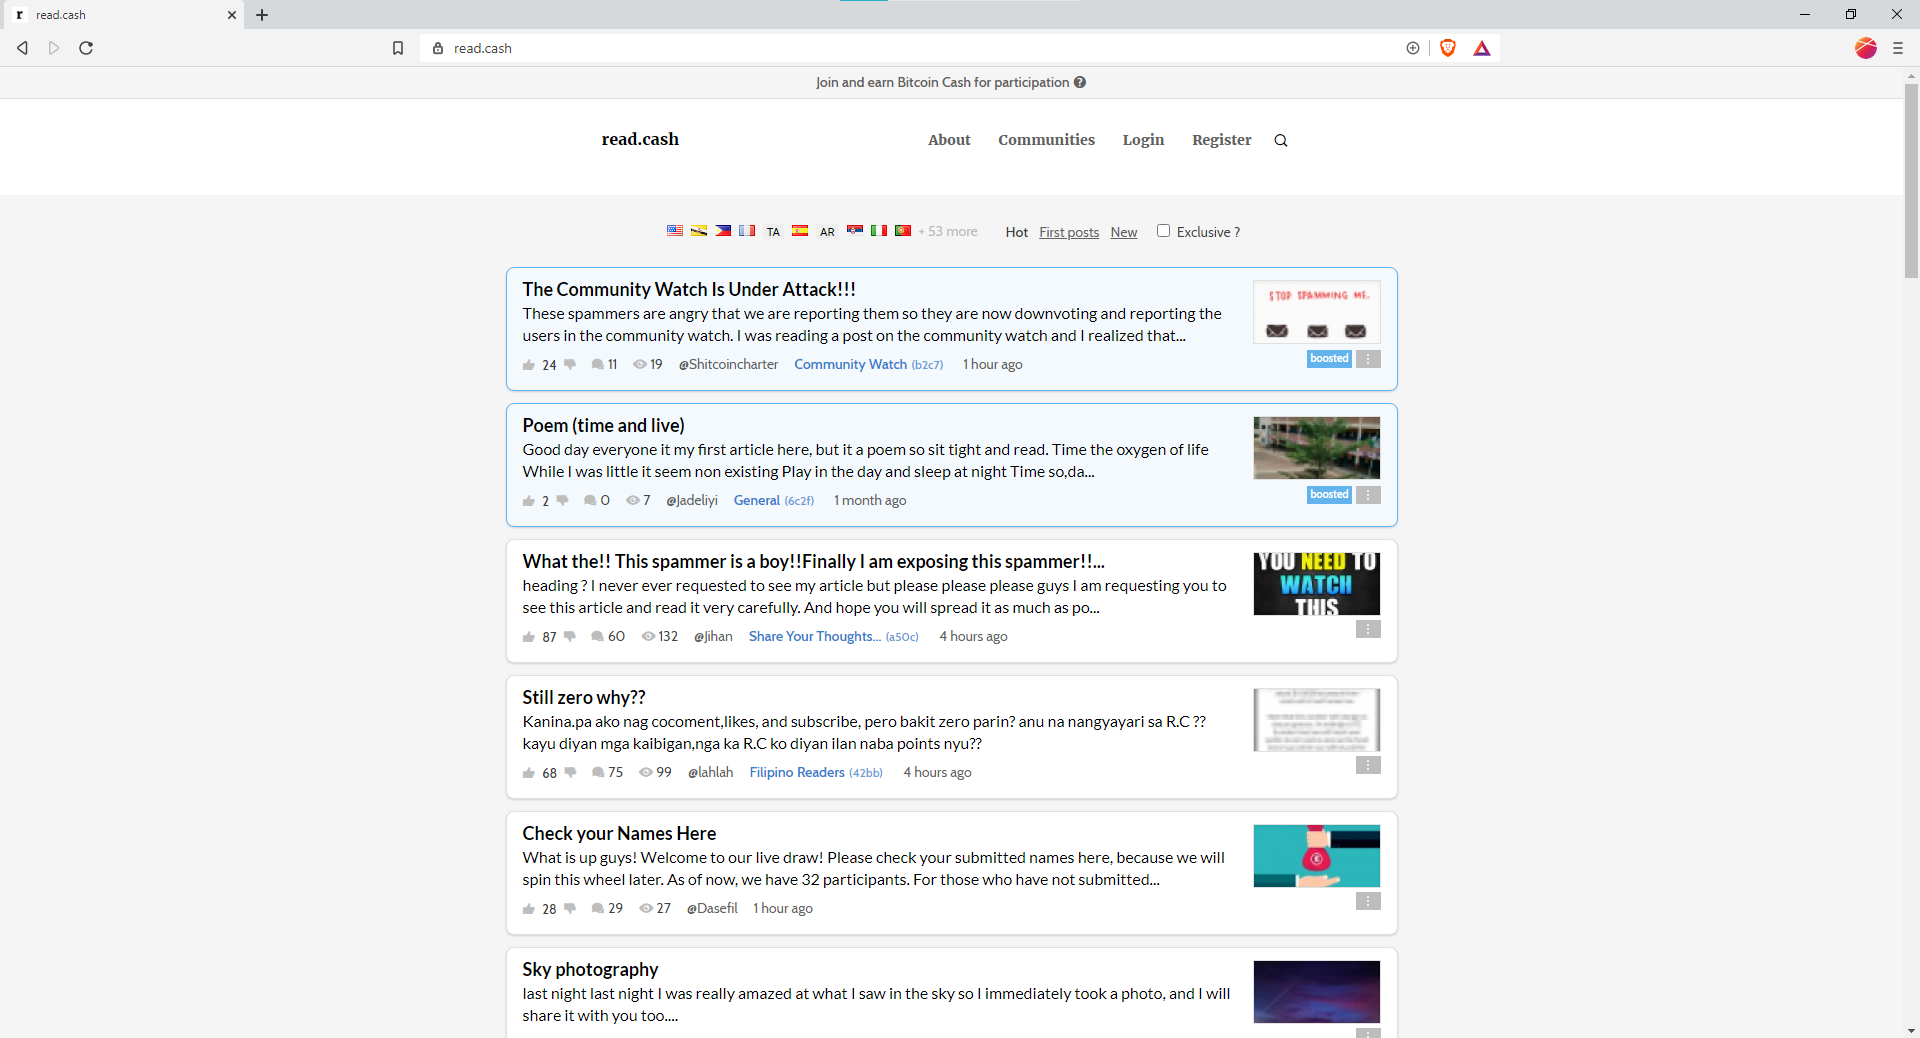The height and width of the screenshot is (1038, 1920).
Task: Open the browser profile avatar icon
Action: (x=1866, y=48)
